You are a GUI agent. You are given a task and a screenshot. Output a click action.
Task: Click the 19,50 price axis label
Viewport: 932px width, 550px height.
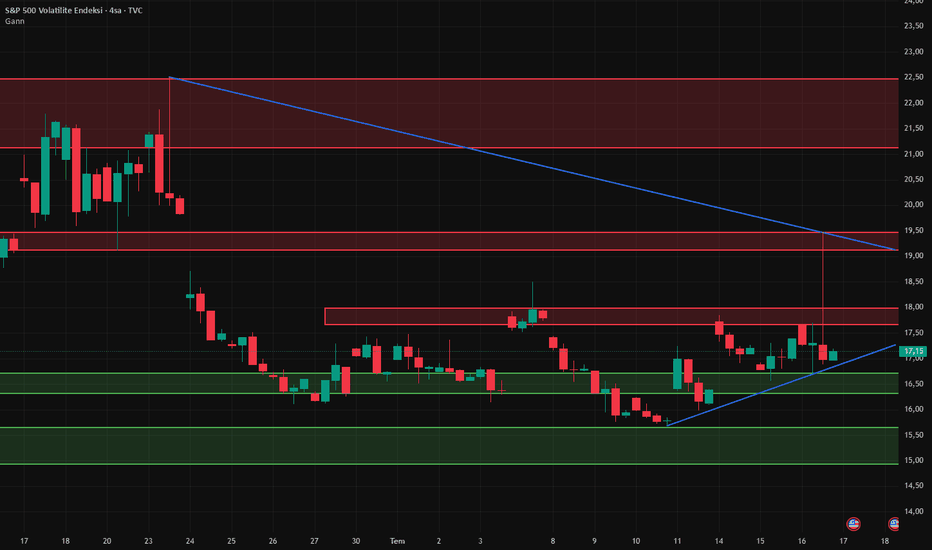[x=914, y=230]
